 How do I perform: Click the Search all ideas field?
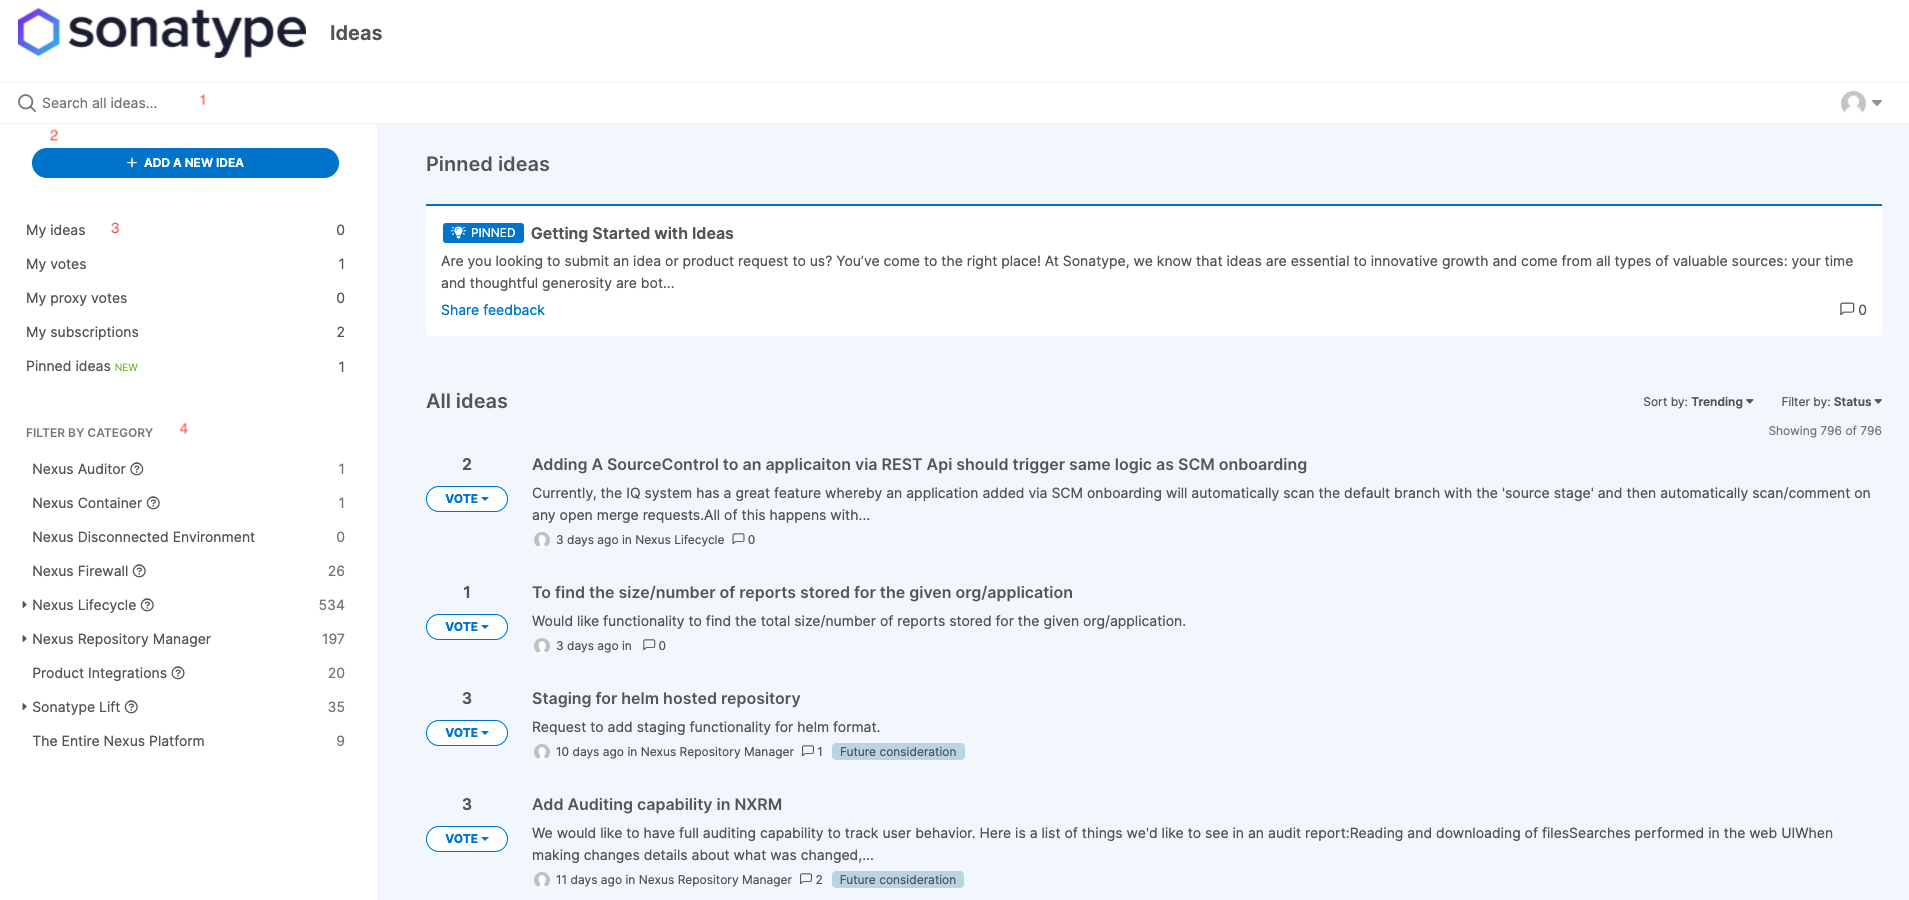(x=100, y=103)
